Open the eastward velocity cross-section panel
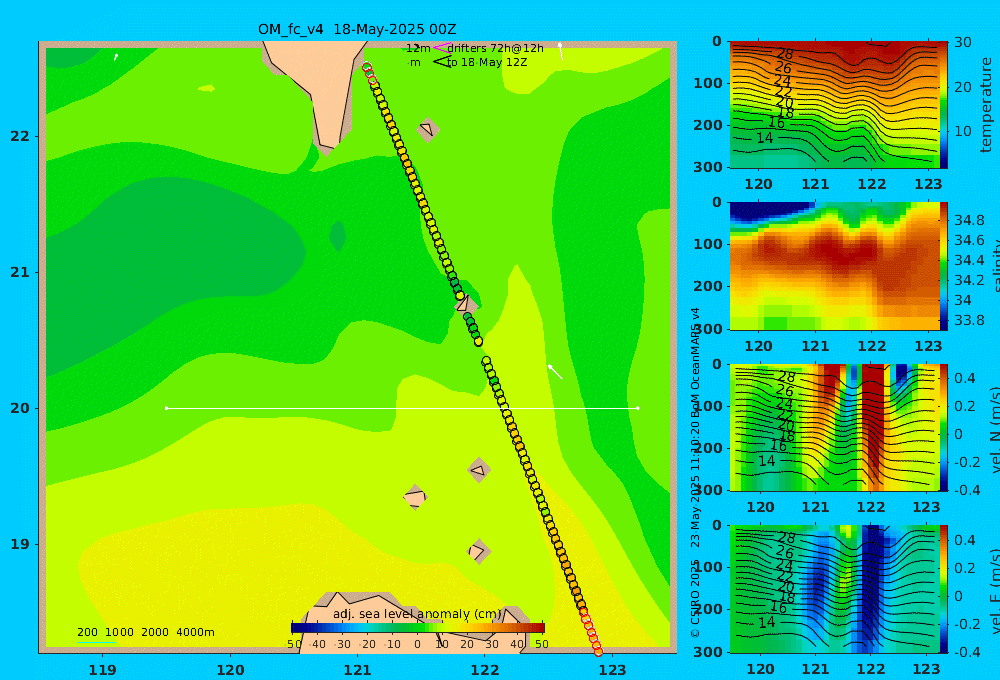The image size is (1000, 680). point(834,589)
